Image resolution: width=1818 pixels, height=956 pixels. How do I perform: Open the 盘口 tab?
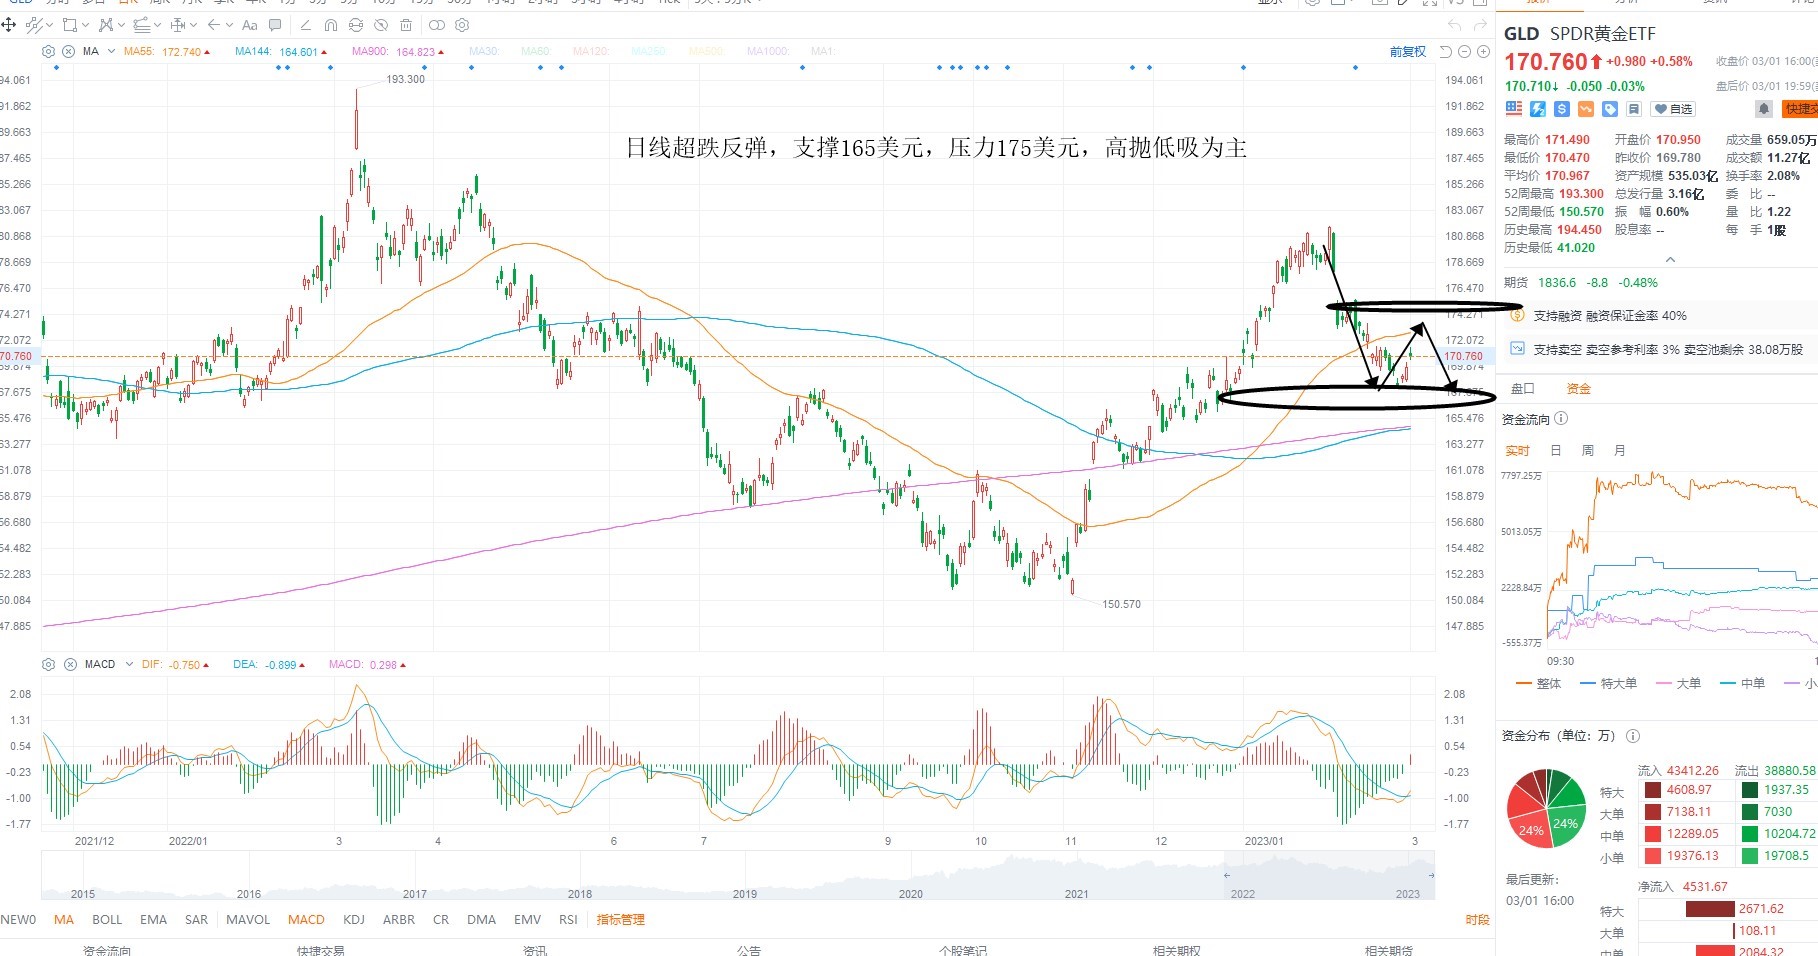(1522, 388)
